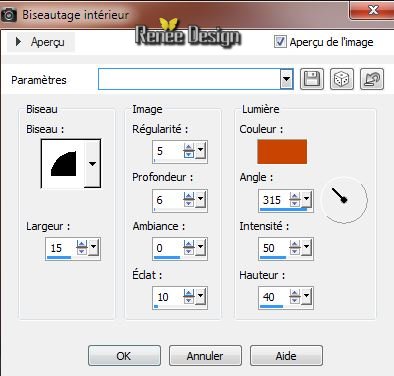Click the angle dial control
394x376 pixels.
tap(344, 200)
